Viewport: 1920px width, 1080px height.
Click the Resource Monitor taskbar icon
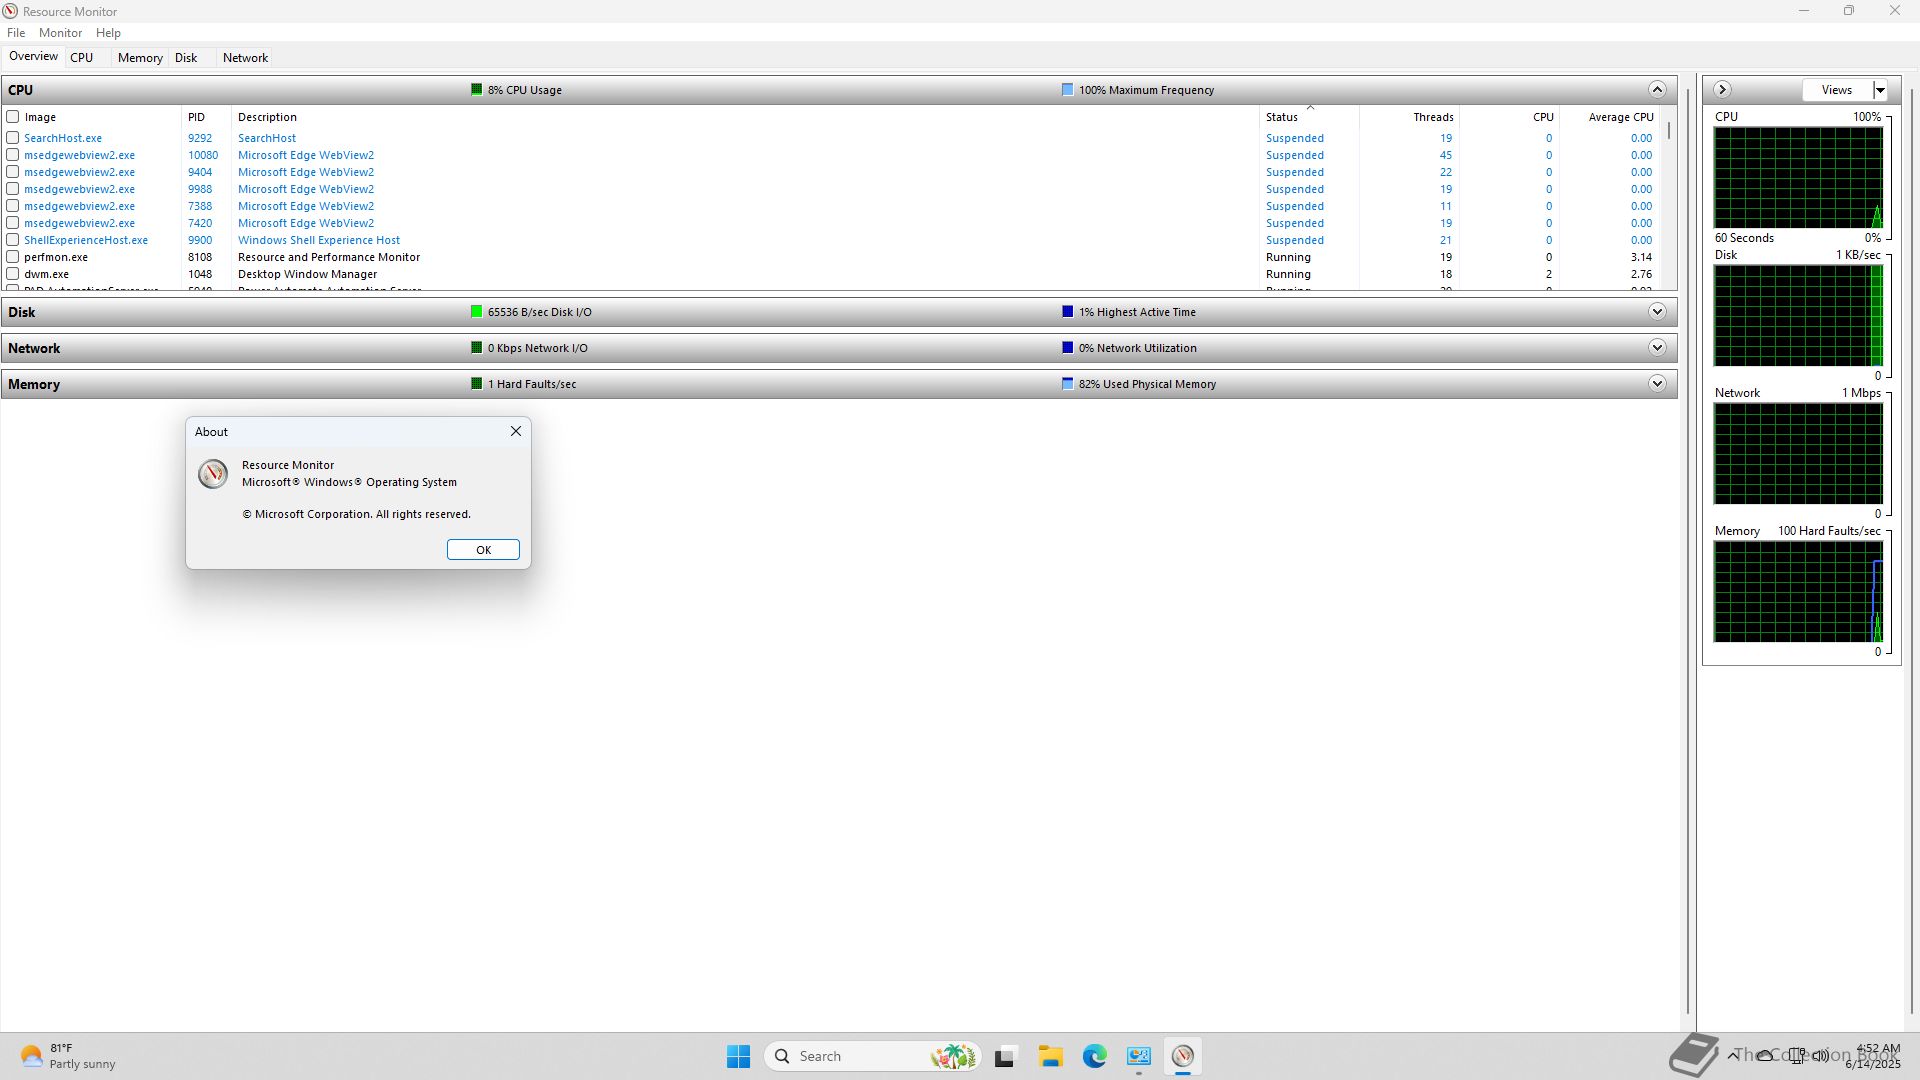(1183, 1056)
